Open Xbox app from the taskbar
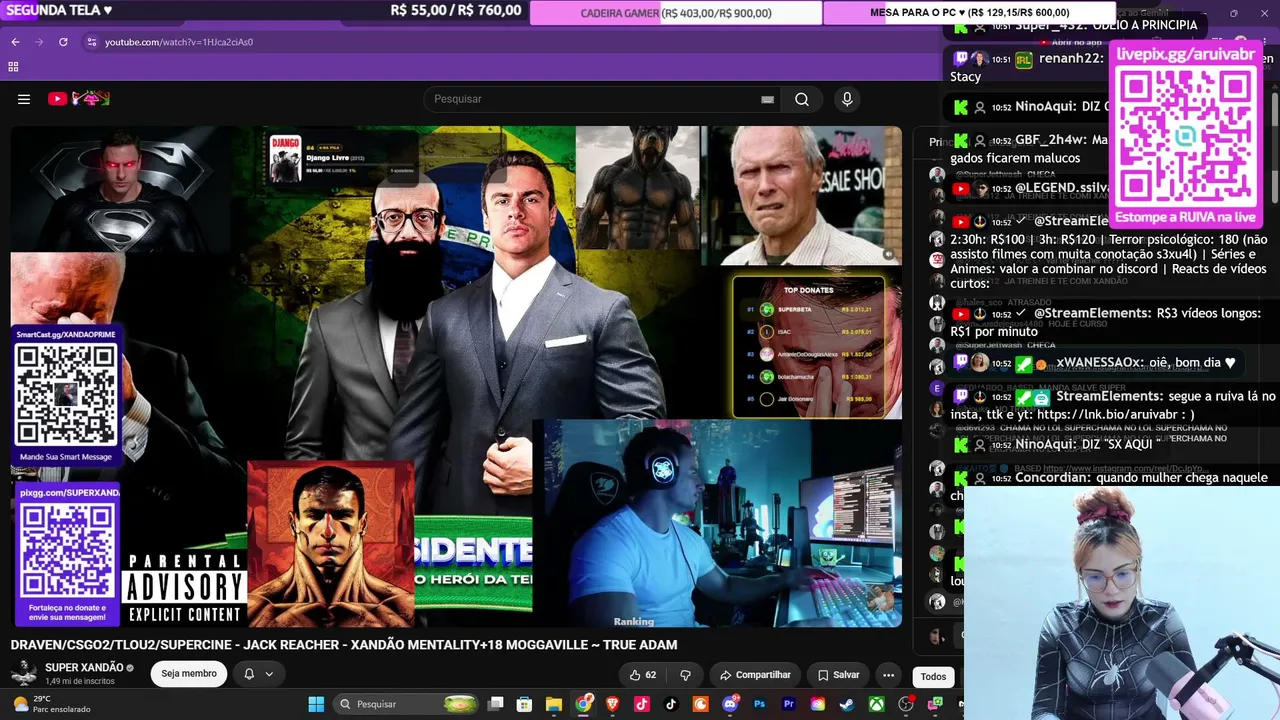The height and width of the screenshot is (720, 1280). click(876, 704)
